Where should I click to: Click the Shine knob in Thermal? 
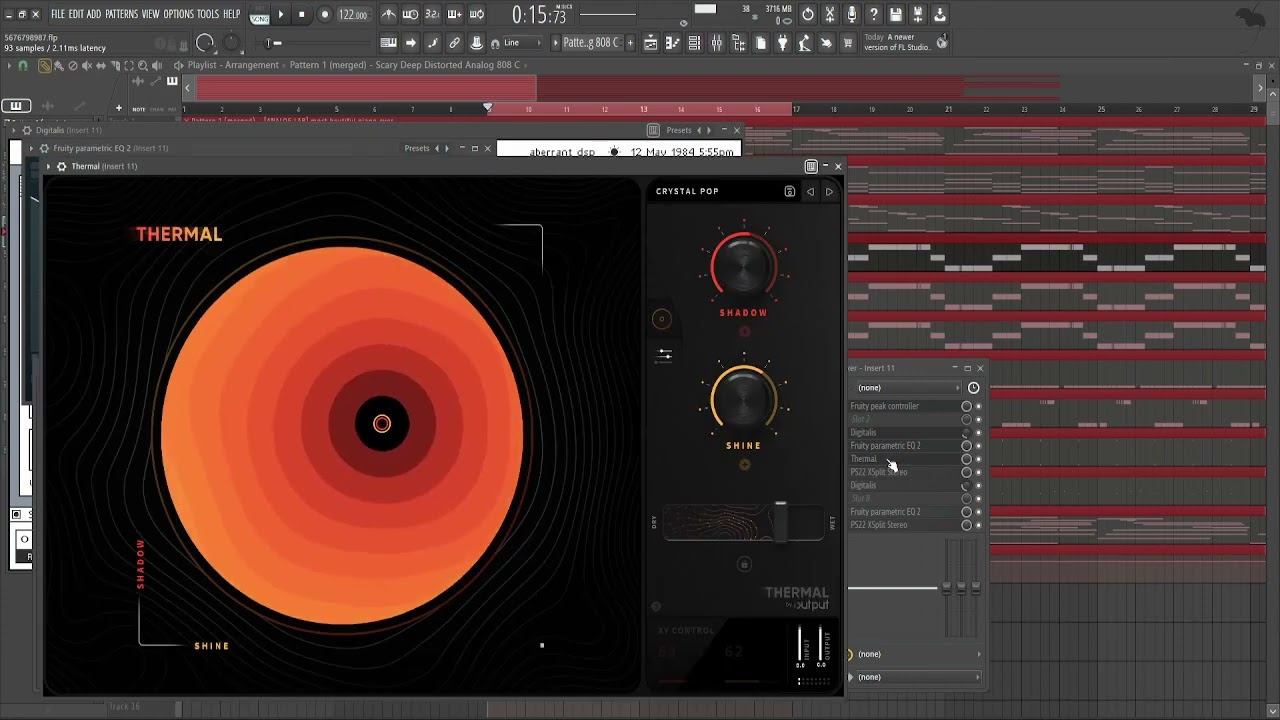tap(744, 399)
